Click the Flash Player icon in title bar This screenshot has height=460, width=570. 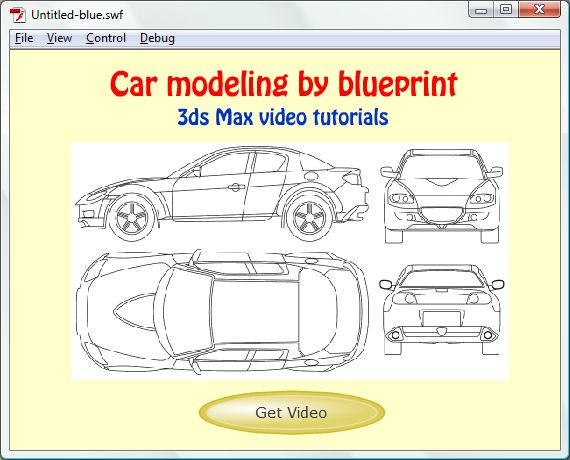click(17, 15)
